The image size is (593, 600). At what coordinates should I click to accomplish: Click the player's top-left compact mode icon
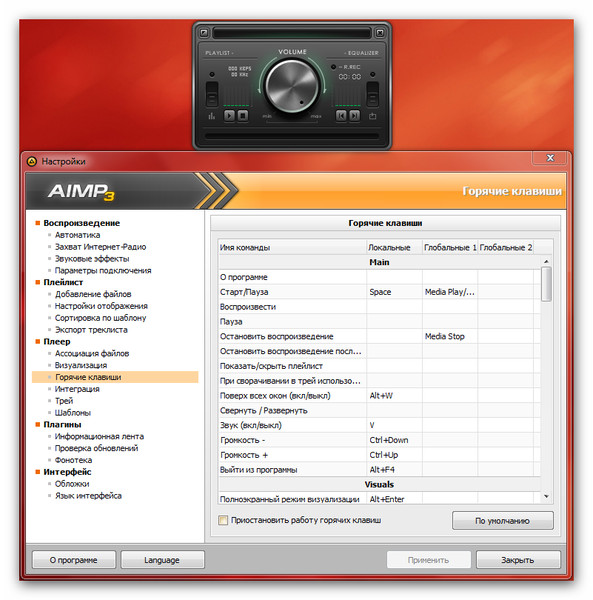click(204, 33)
